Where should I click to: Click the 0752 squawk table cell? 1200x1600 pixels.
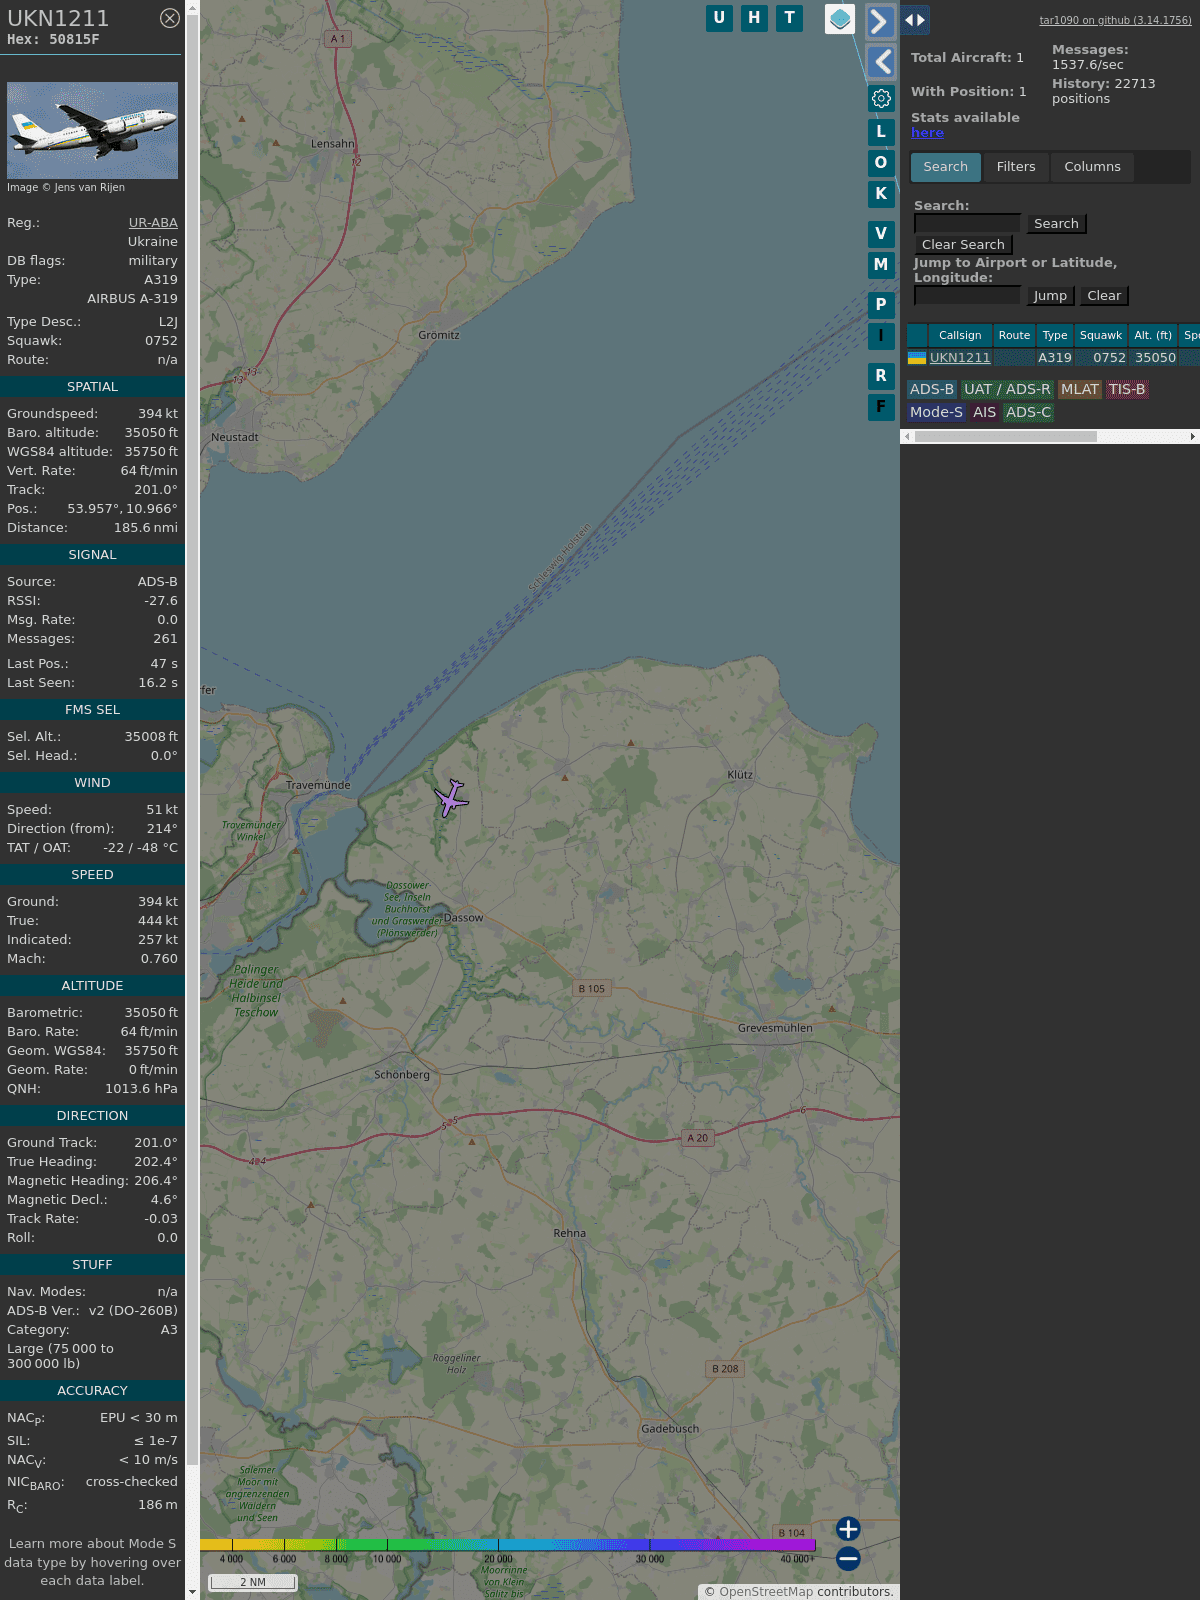point(1109,358)
